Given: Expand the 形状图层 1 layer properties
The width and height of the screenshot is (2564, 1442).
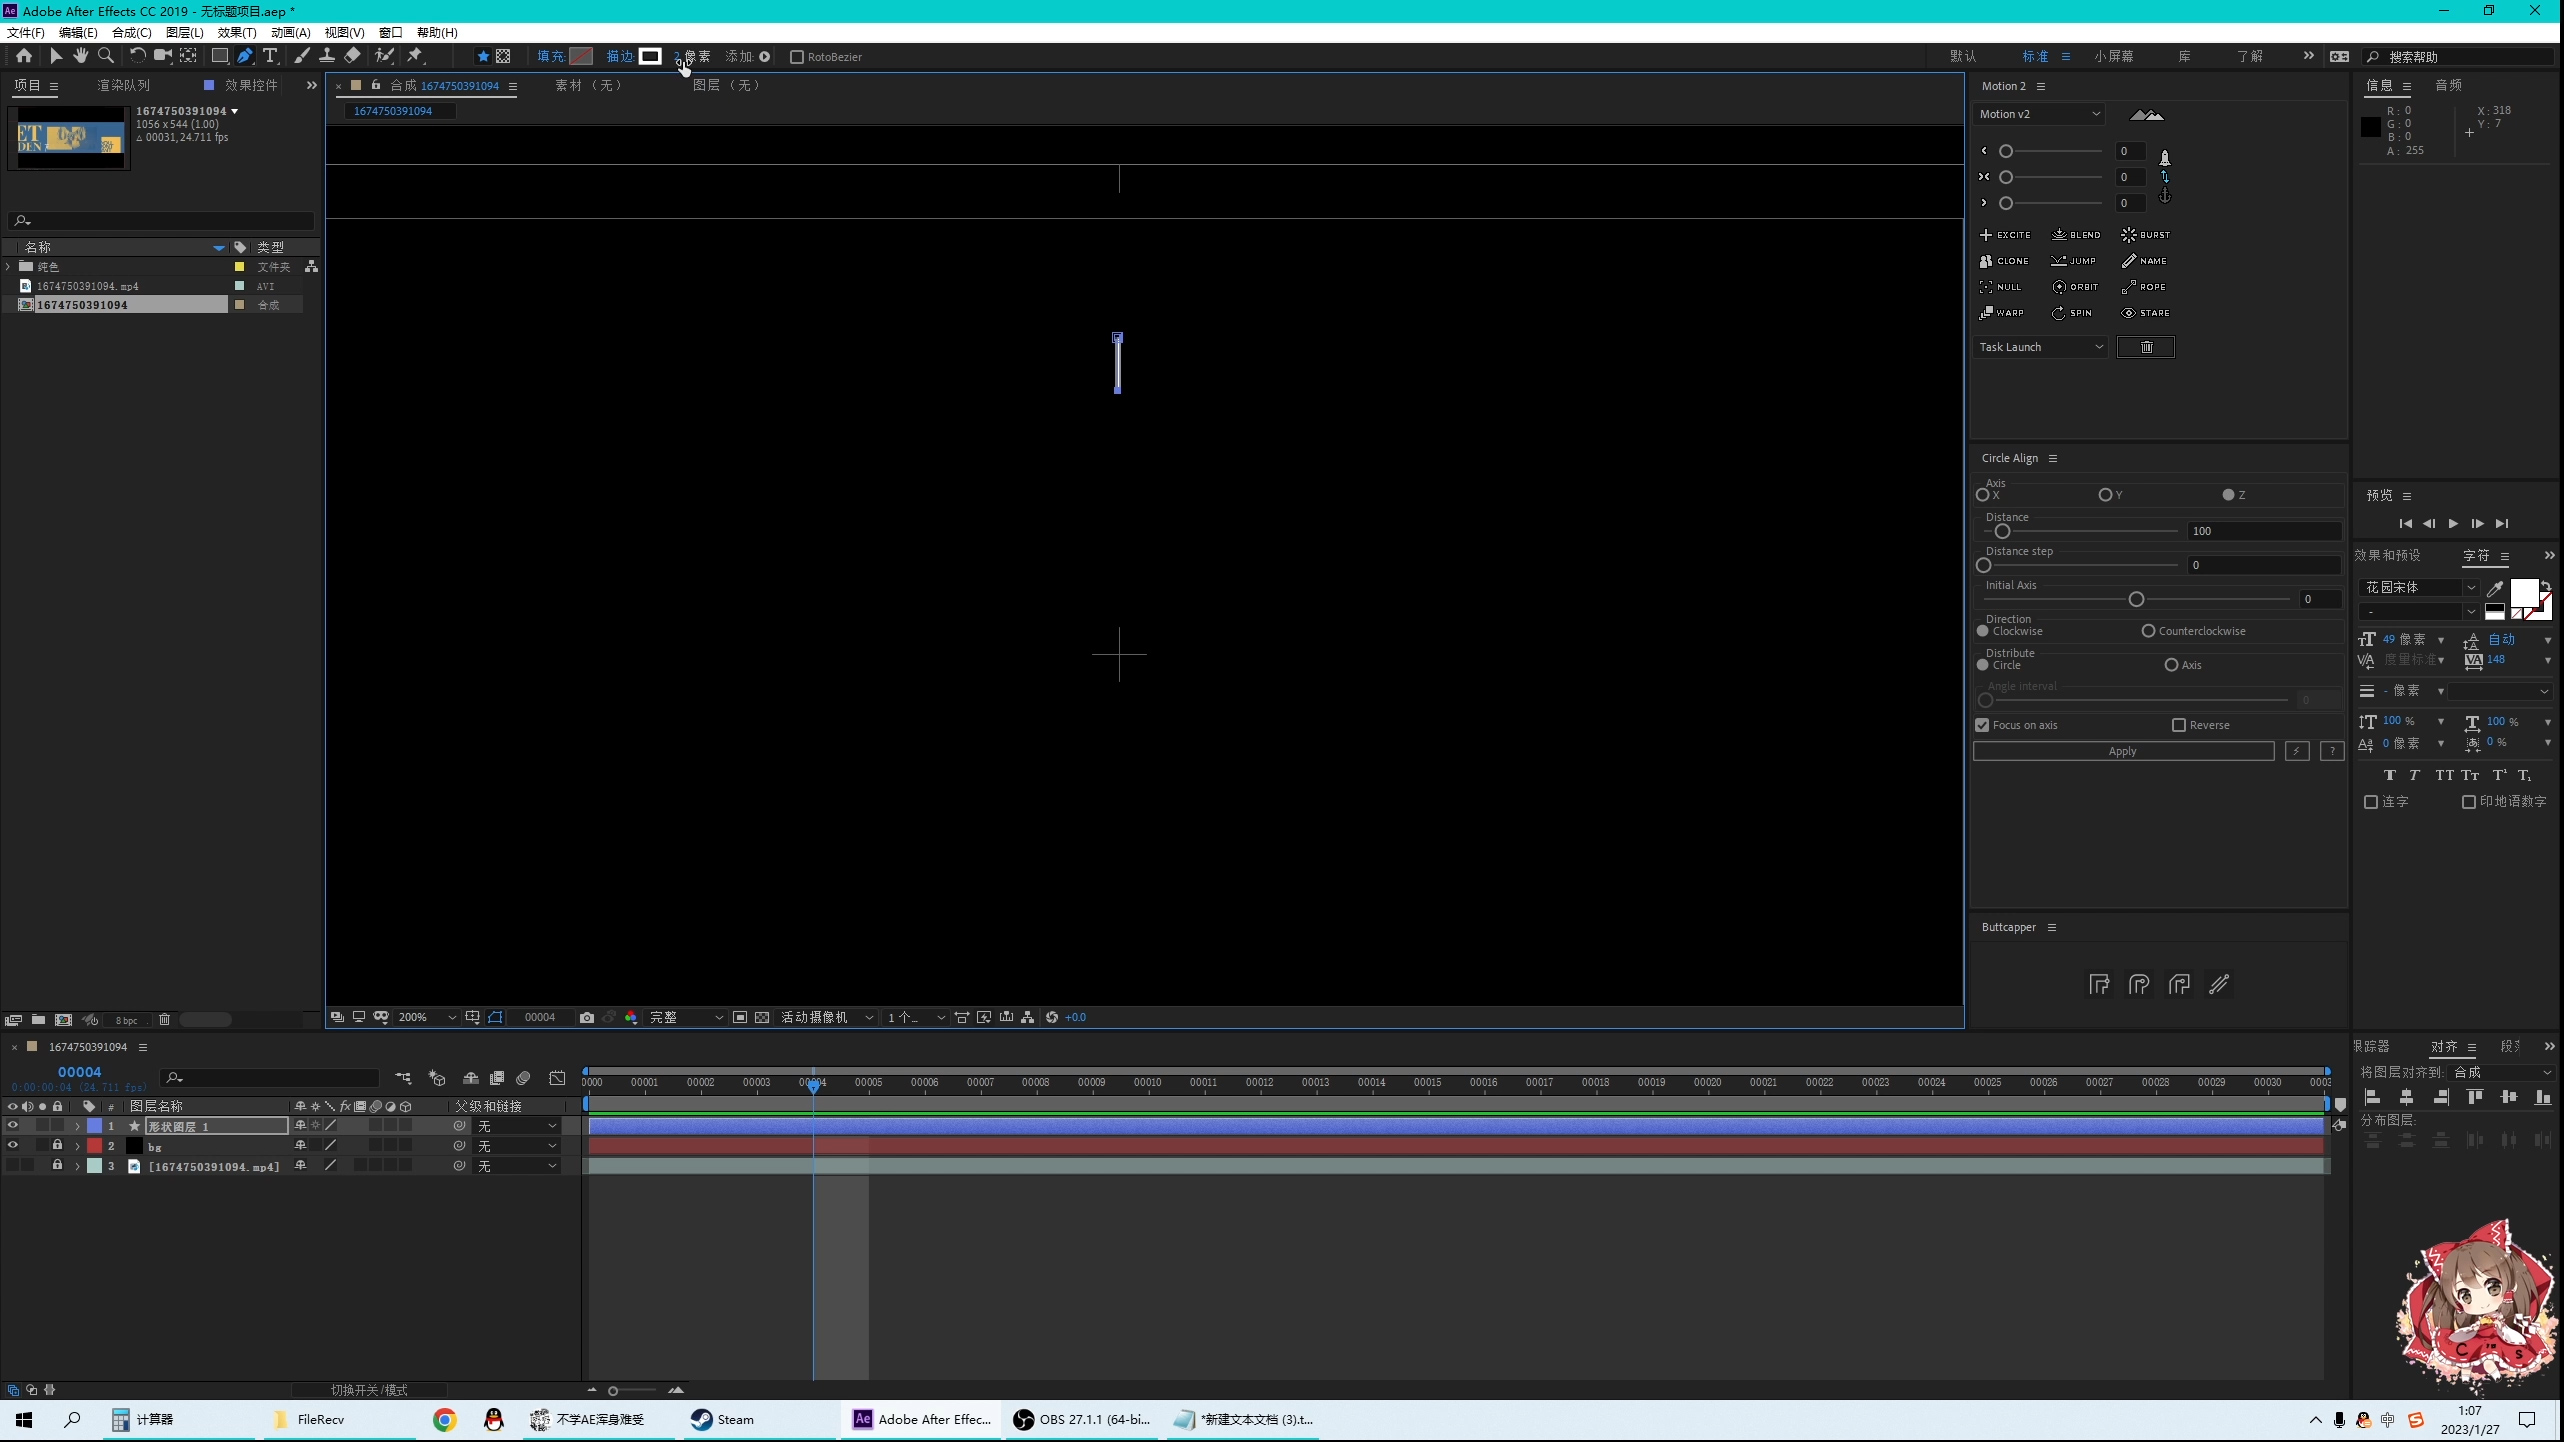Looking at the screenshot, I should [x=77, y=1126].
